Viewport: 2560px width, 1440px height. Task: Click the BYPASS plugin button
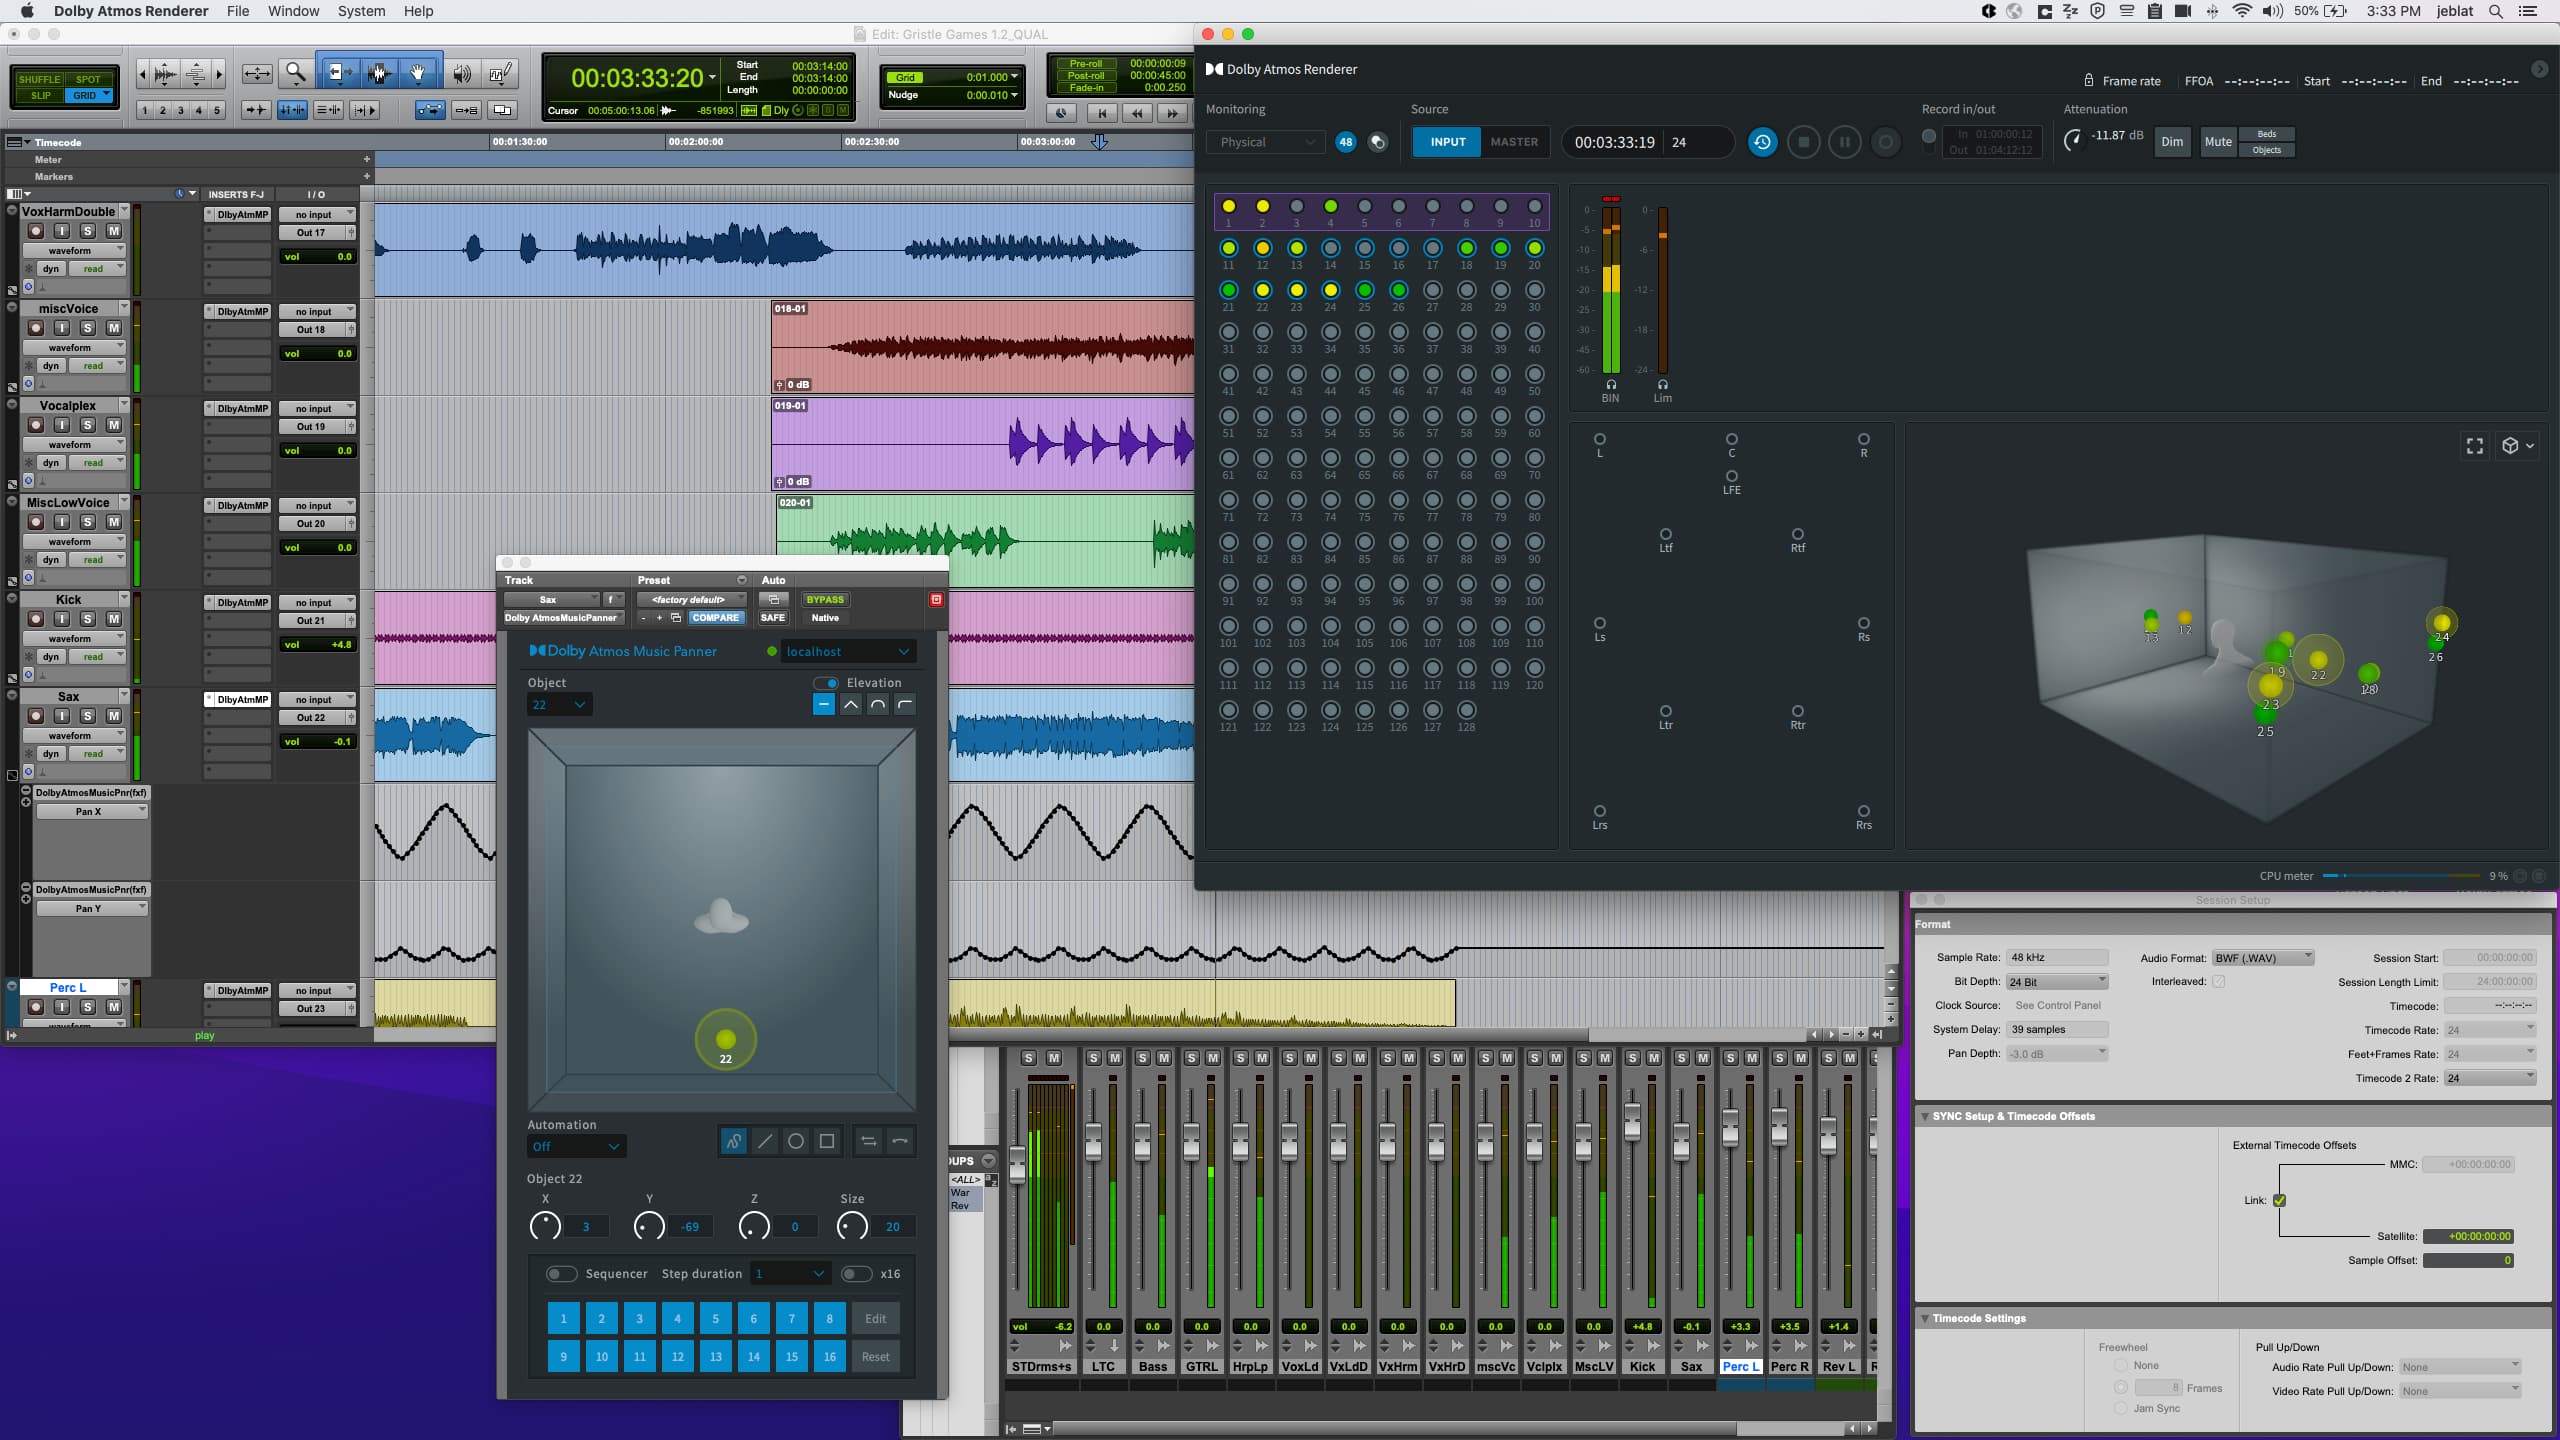(x=825, y=600)
